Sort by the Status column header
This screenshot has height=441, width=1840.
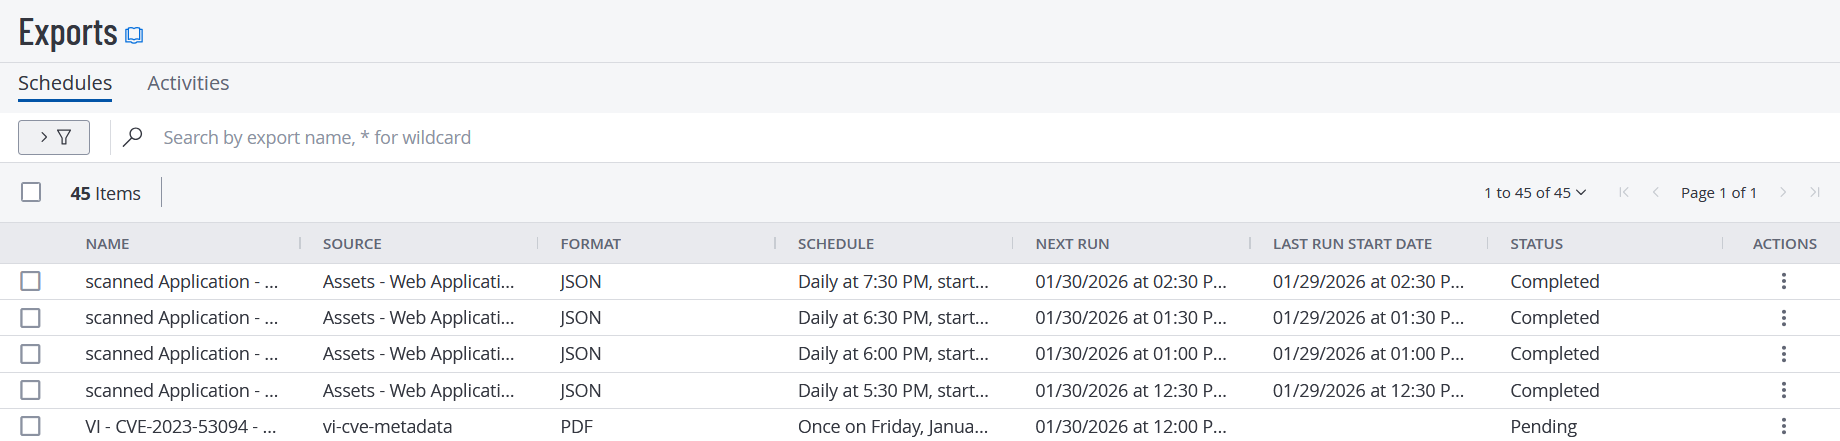coord(1536,244)
